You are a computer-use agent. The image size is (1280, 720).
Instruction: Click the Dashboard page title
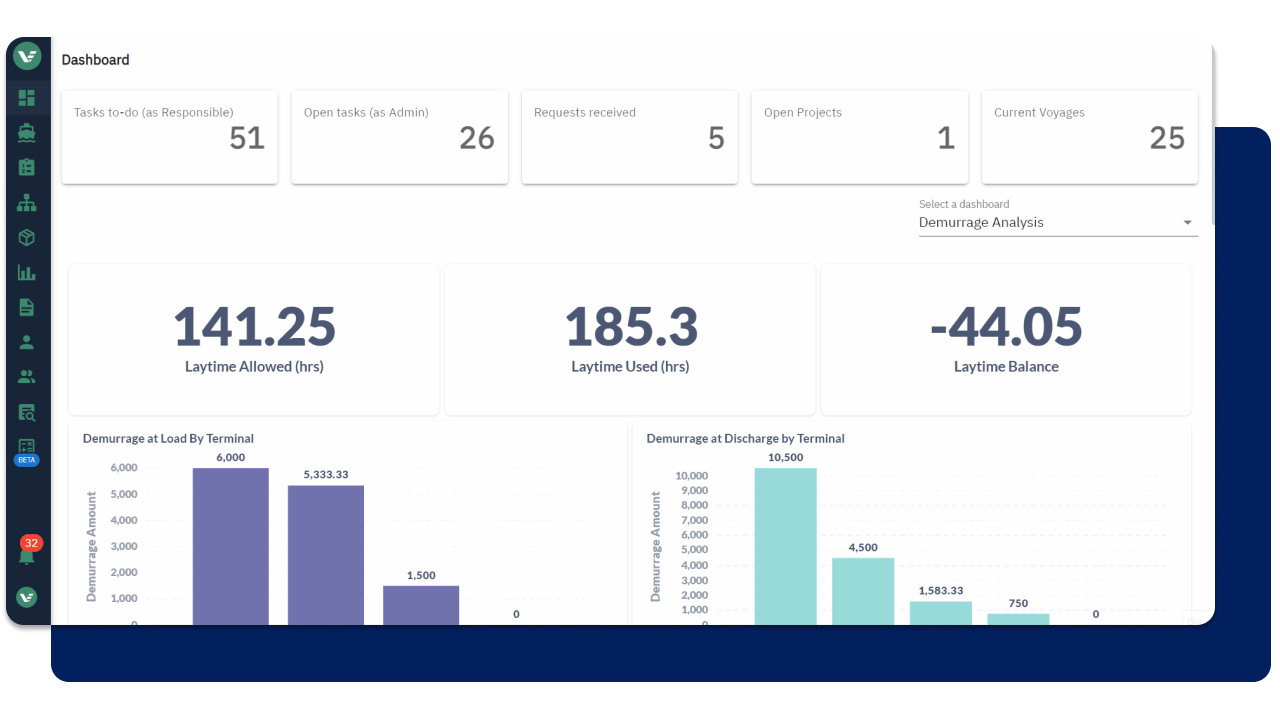coord(96,60)
